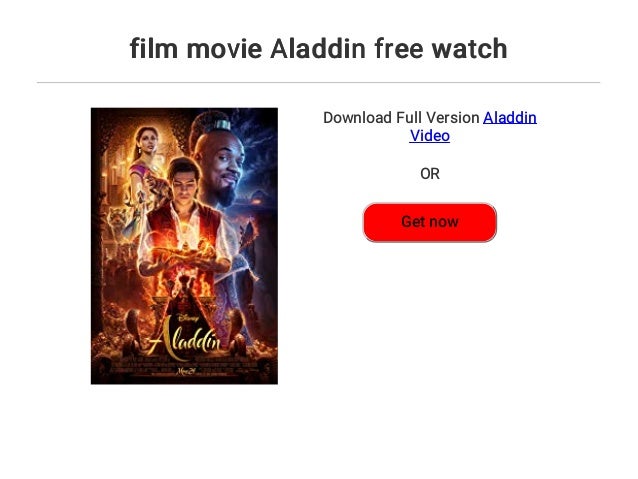Screen dimensions: 638x479
Task: Click the word watch in the heading
Action: [x=470, y=48]
